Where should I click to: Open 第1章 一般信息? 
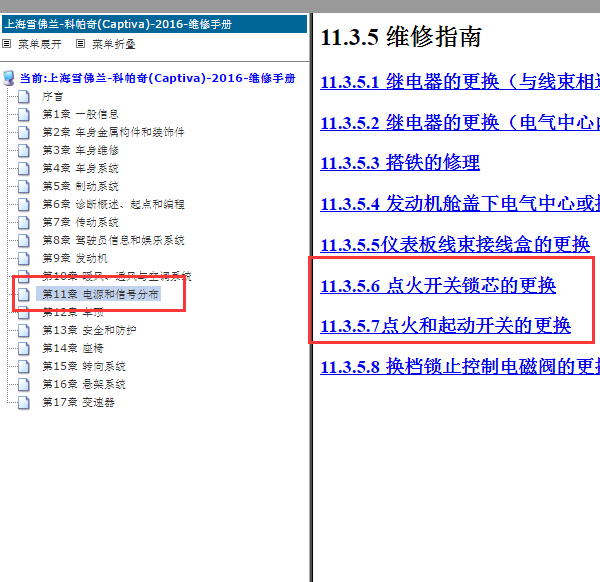tap(80, 114)
